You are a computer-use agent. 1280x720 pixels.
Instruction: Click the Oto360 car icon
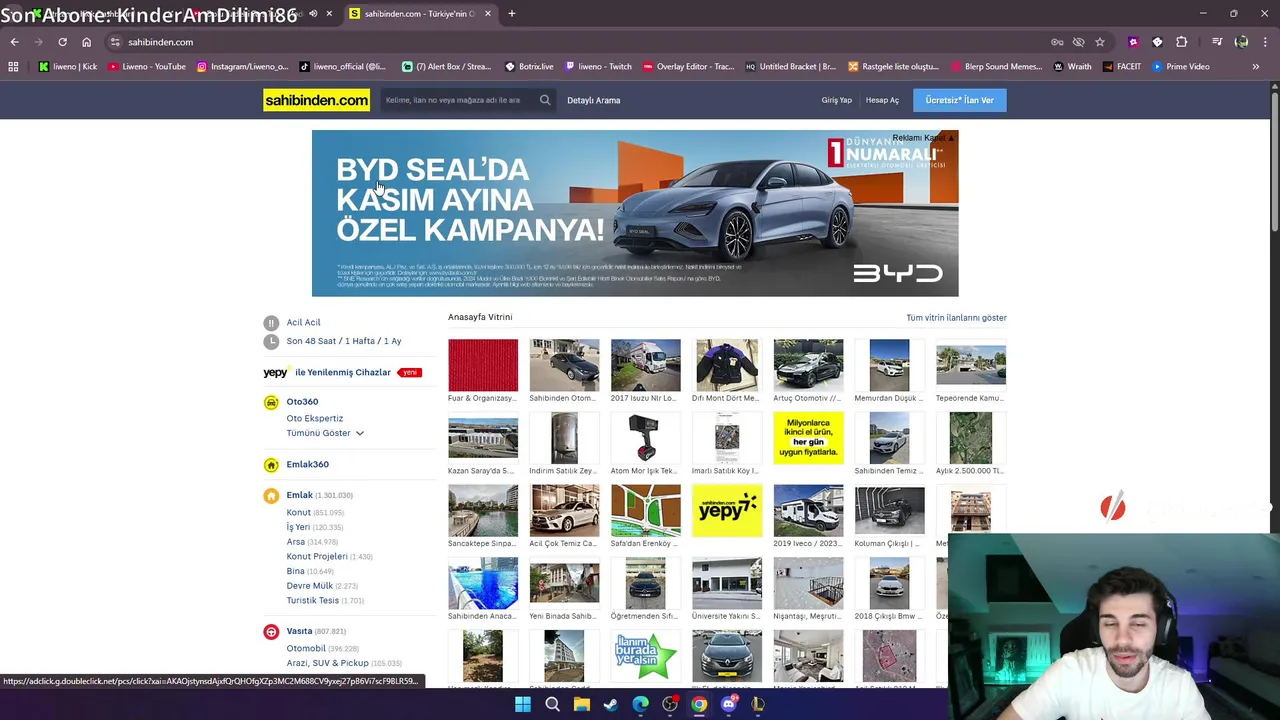[271, 402]
